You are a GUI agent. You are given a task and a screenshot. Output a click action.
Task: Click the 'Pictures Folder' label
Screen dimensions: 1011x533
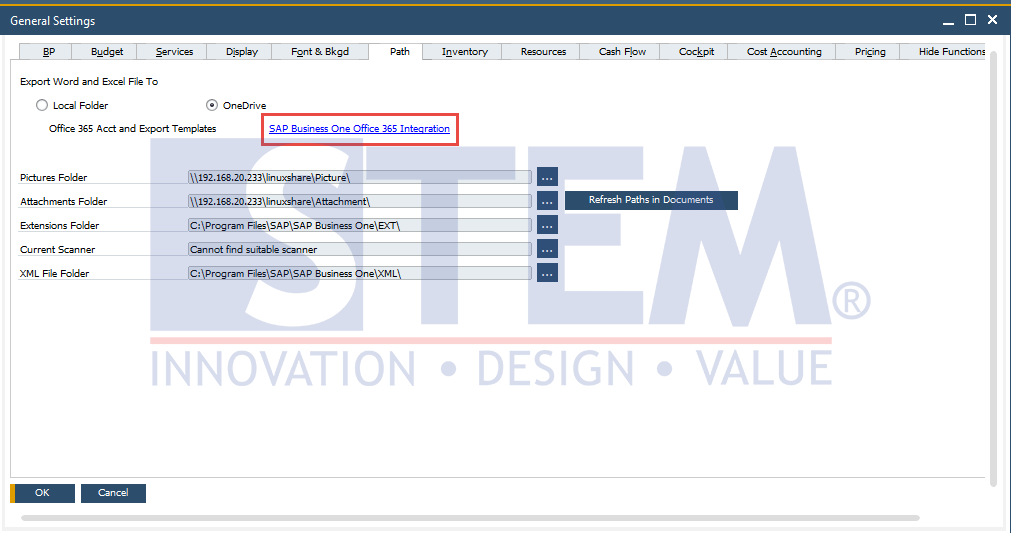coord(54,177)
